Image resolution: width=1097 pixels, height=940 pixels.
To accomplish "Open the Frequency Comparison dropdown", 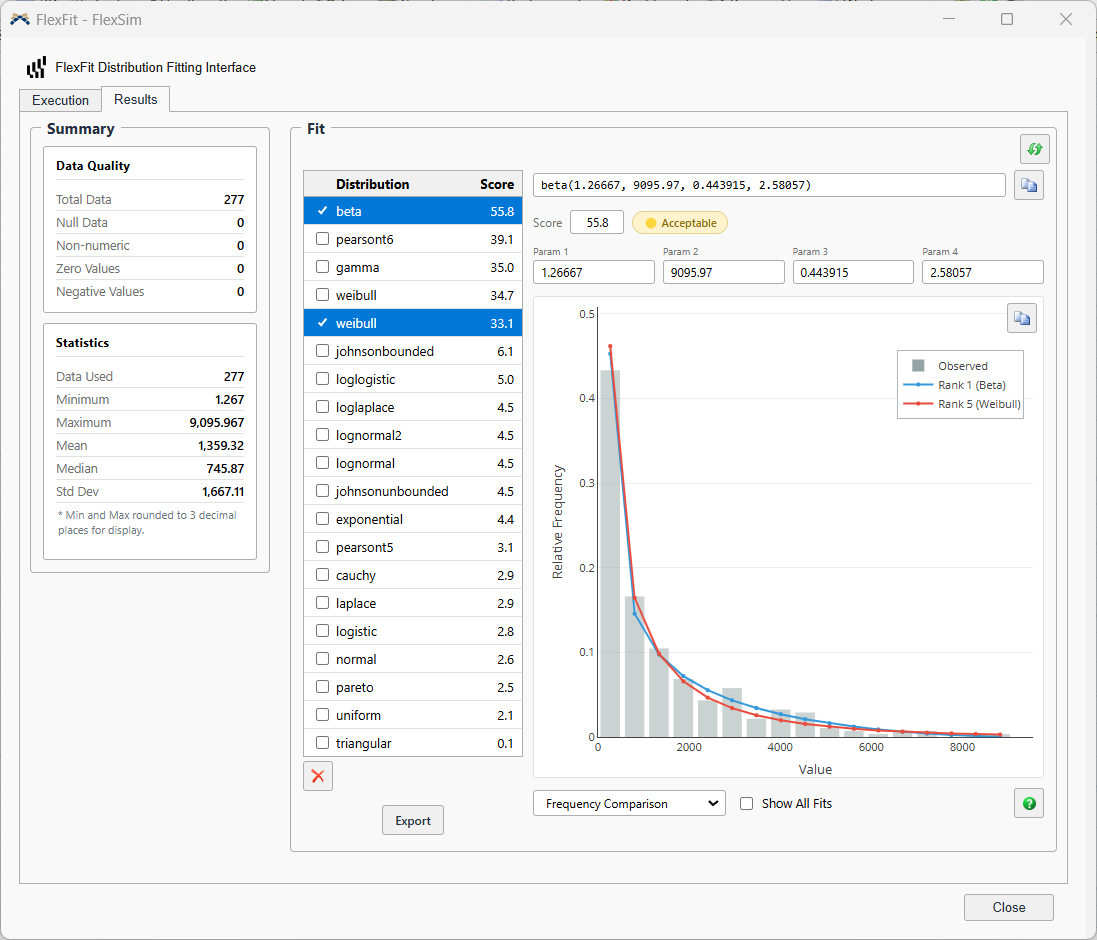I will click(x=629, y=804).
